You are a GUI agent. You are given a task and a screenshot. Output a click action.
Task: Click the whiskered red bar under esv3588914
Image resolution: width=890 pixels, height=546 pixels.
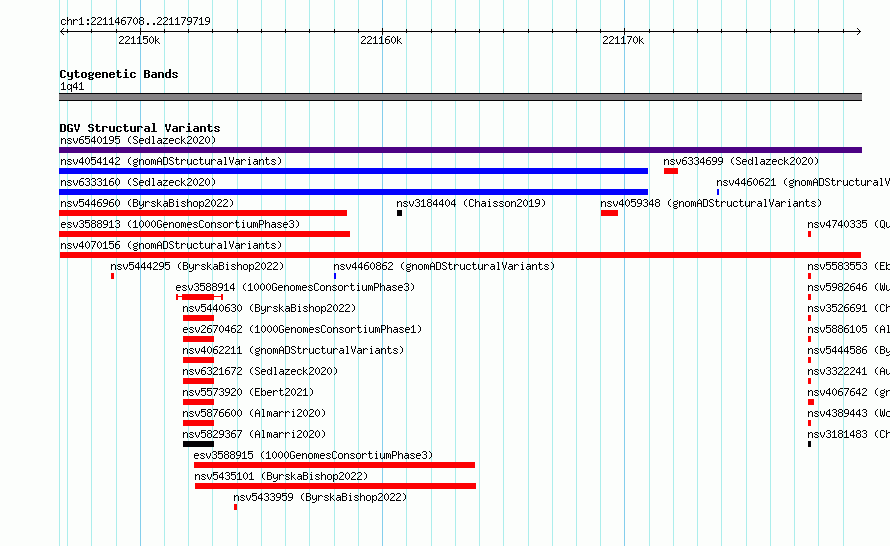click(199, 297)
